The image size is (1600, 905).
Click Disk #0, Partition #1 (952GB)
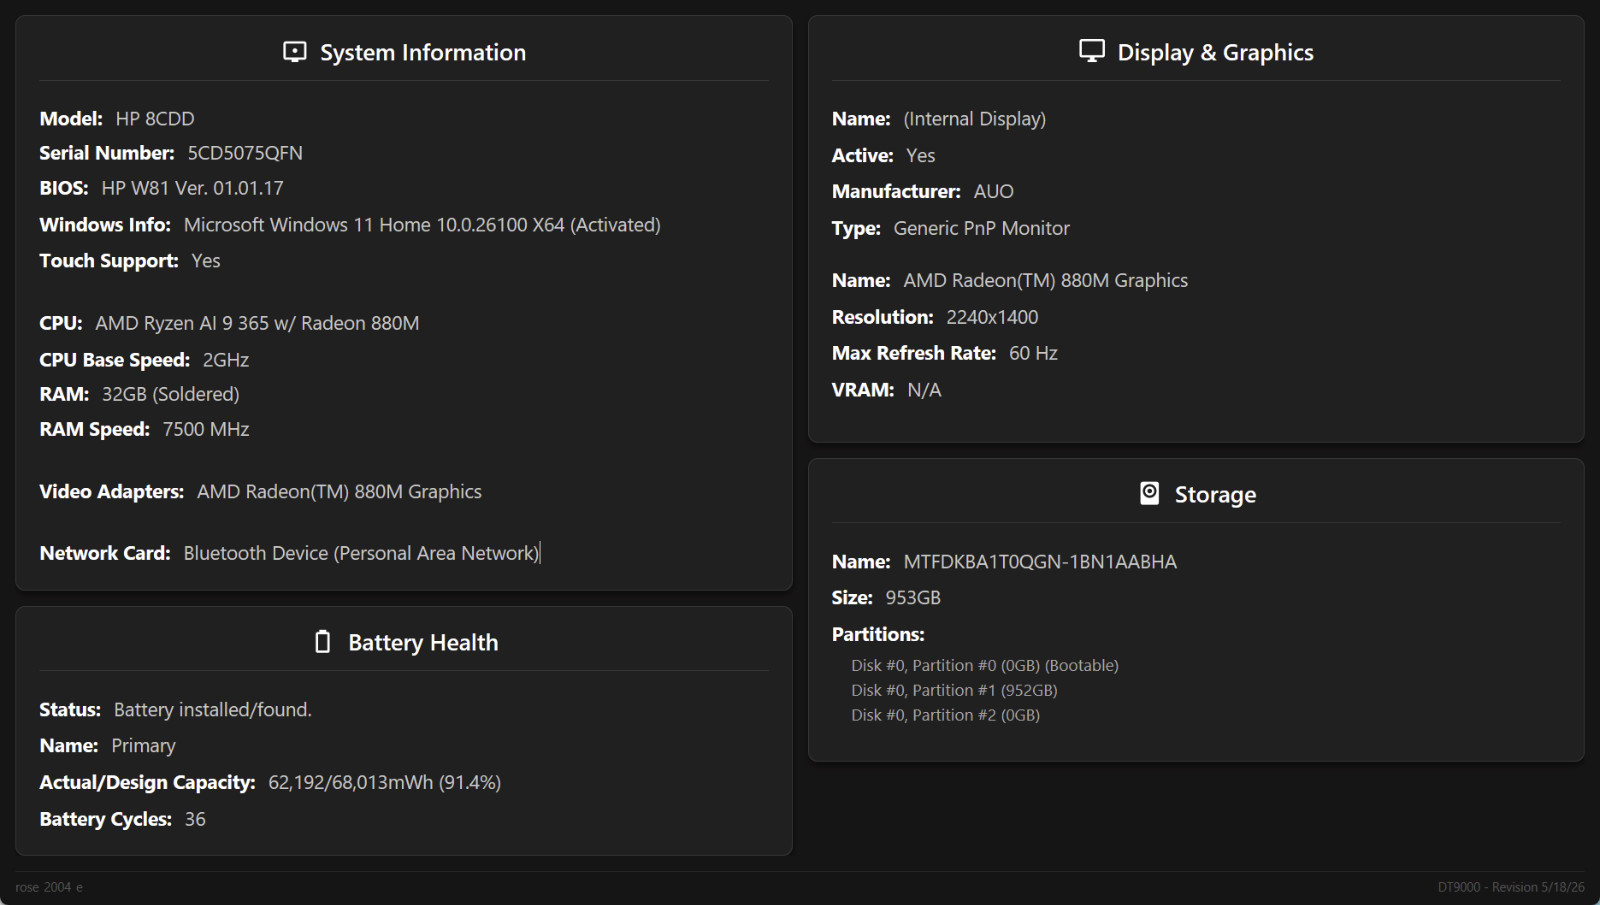click(954, 690)
